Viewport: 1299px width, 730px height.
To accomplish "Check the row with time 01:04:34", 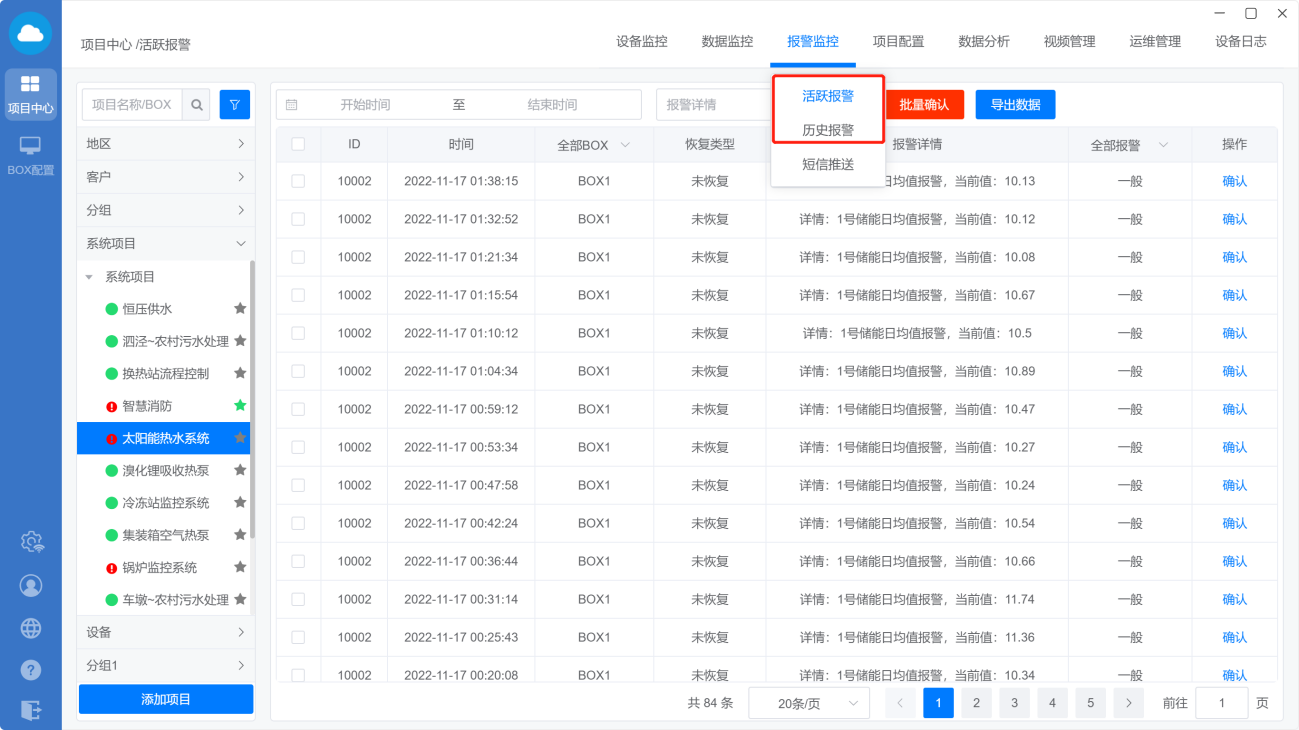I will point(298,371).
